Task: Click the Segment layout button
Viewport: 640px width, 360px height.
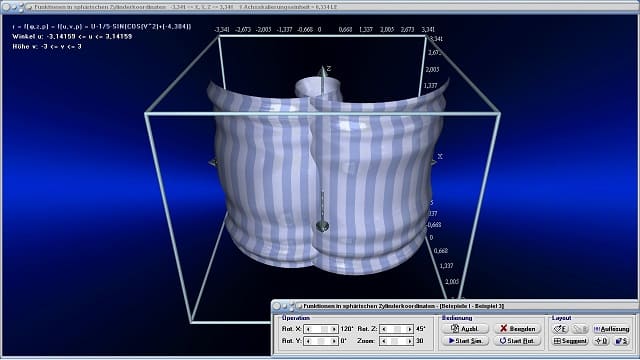Action: coord(570,341)
